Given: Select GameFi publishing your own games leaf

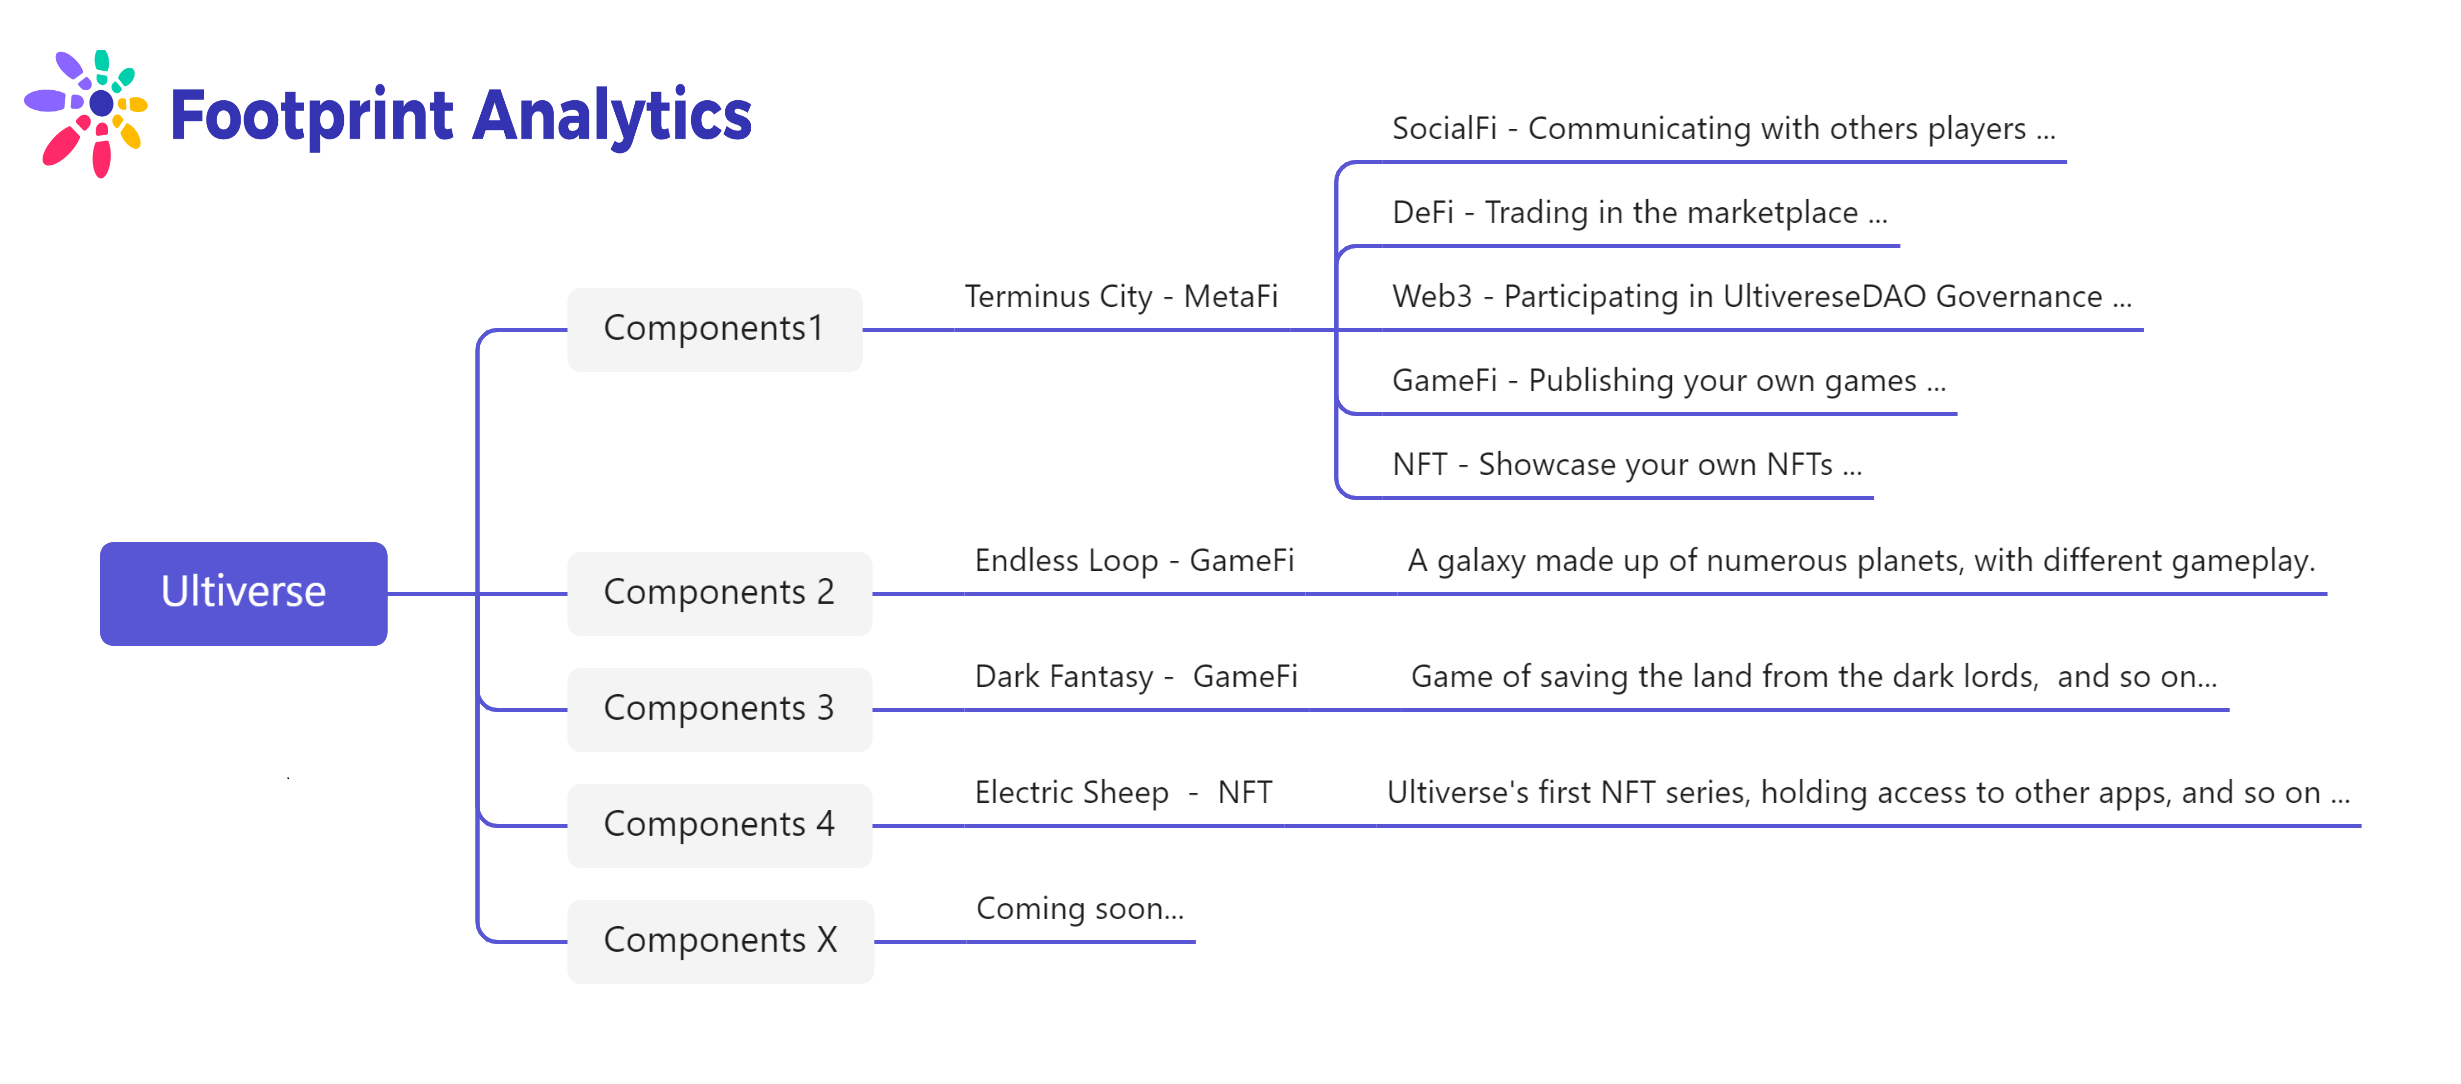Looking at the screenshot, I should 1669,381.
